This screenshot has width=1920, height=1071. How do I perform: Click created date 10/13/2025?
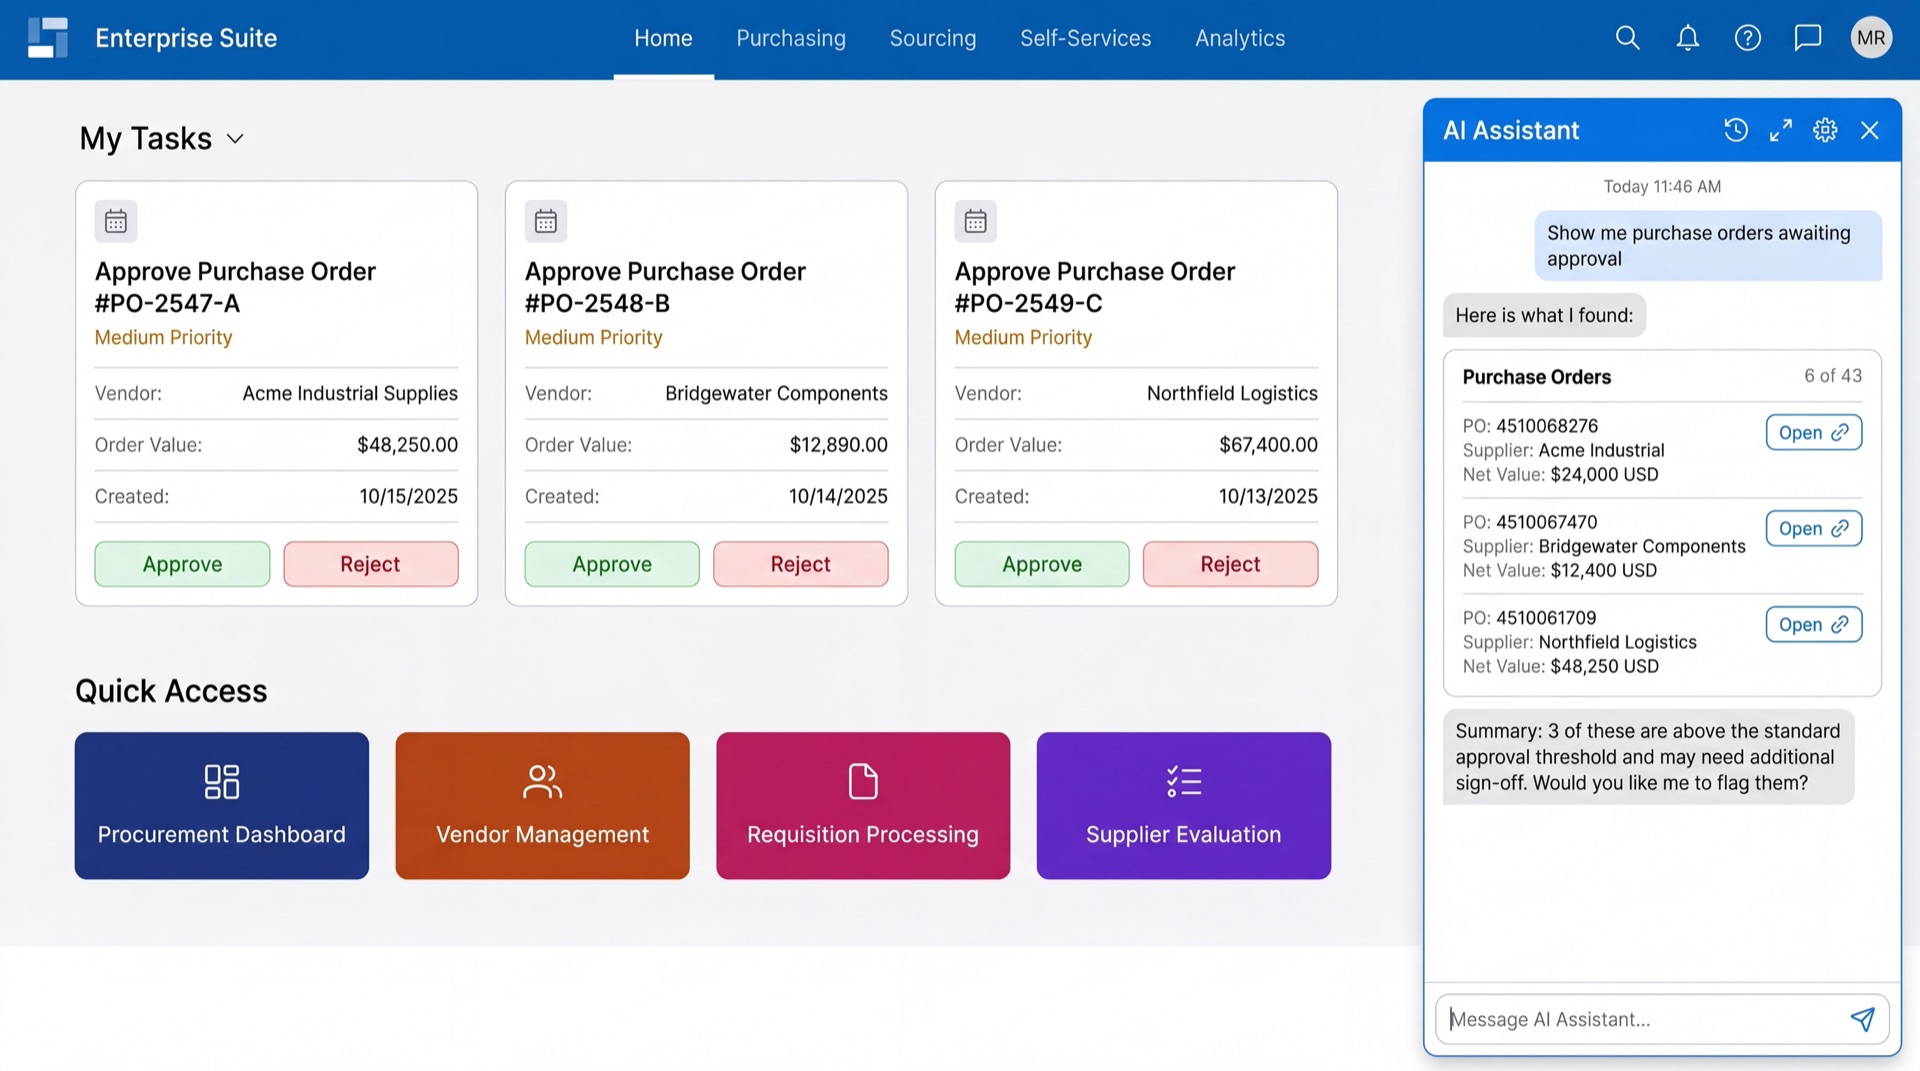coord(1268,496)
